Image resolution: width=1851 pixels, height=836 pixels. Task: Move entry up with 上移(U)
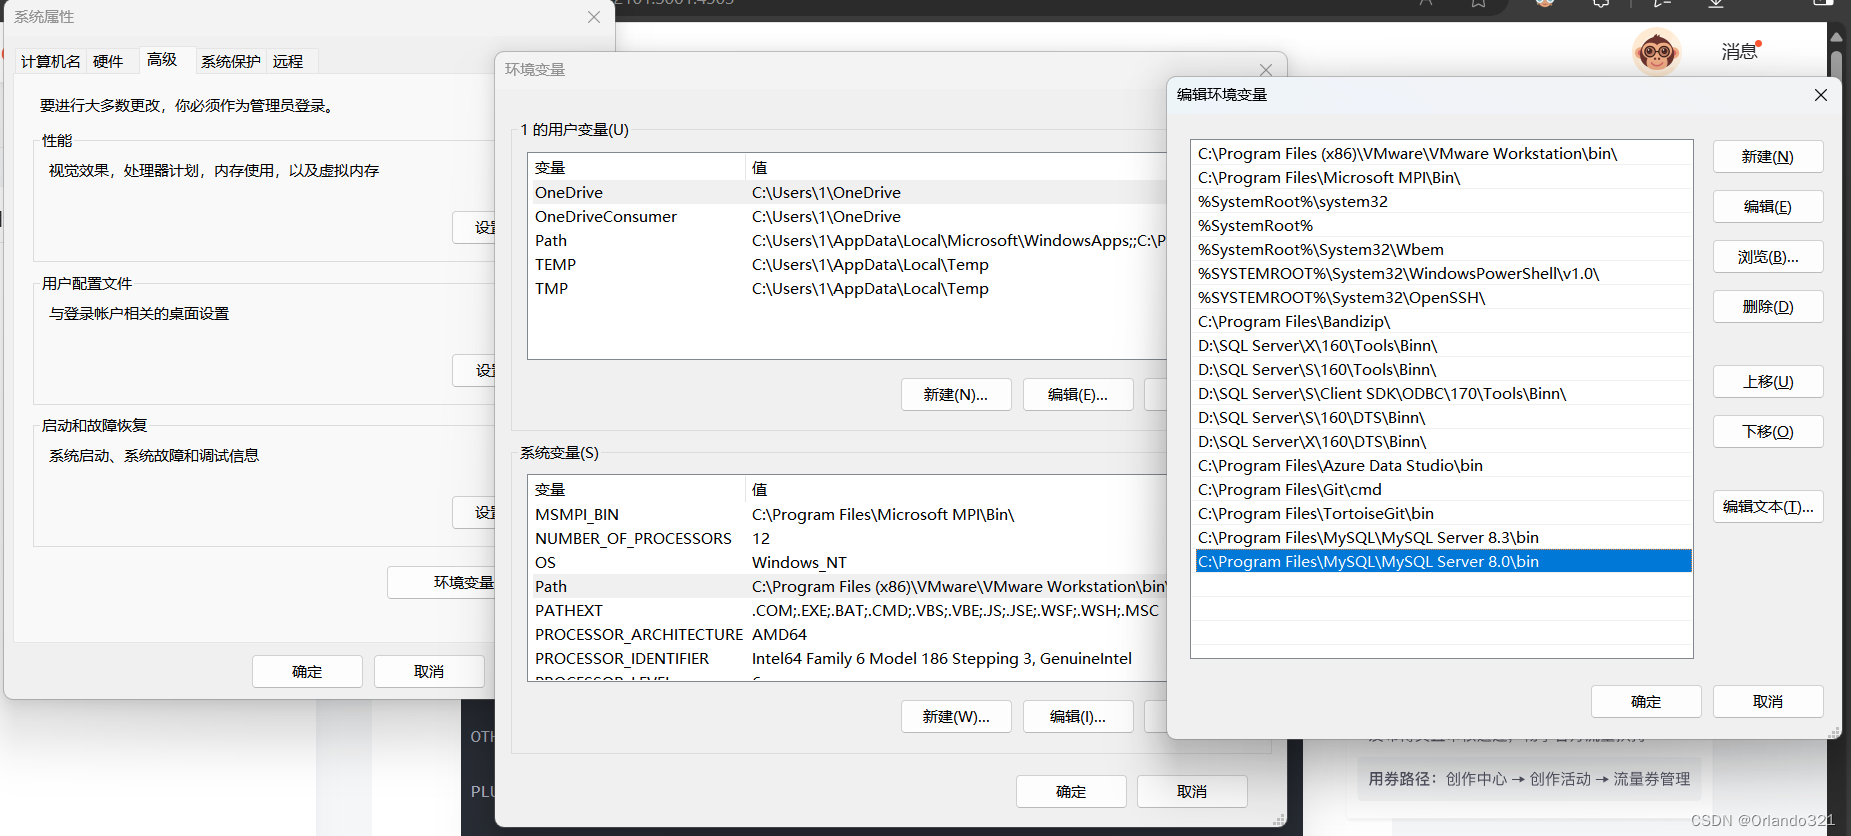[x=1767, y=382]
